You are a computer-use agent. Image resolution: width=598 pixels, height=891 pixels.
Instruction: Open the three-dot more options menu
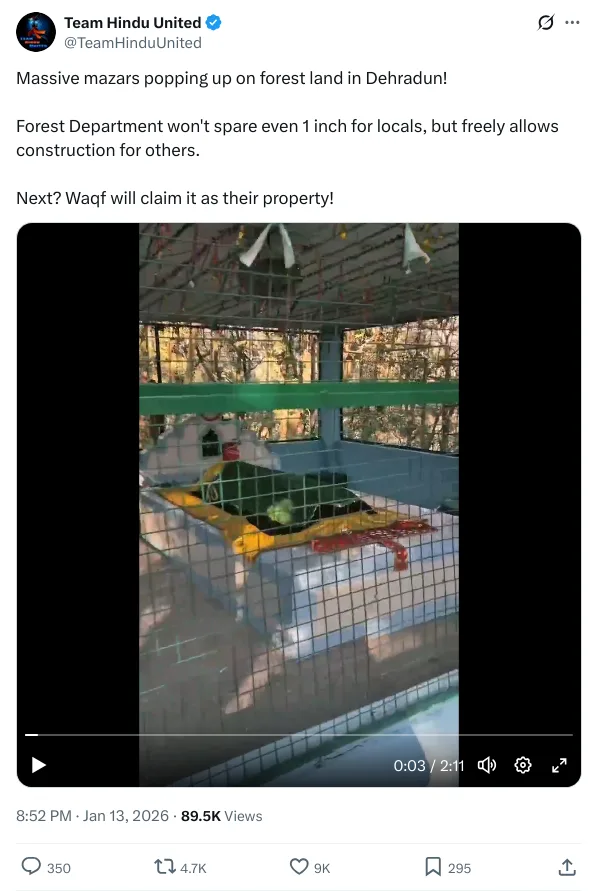[x=572, y=23]
